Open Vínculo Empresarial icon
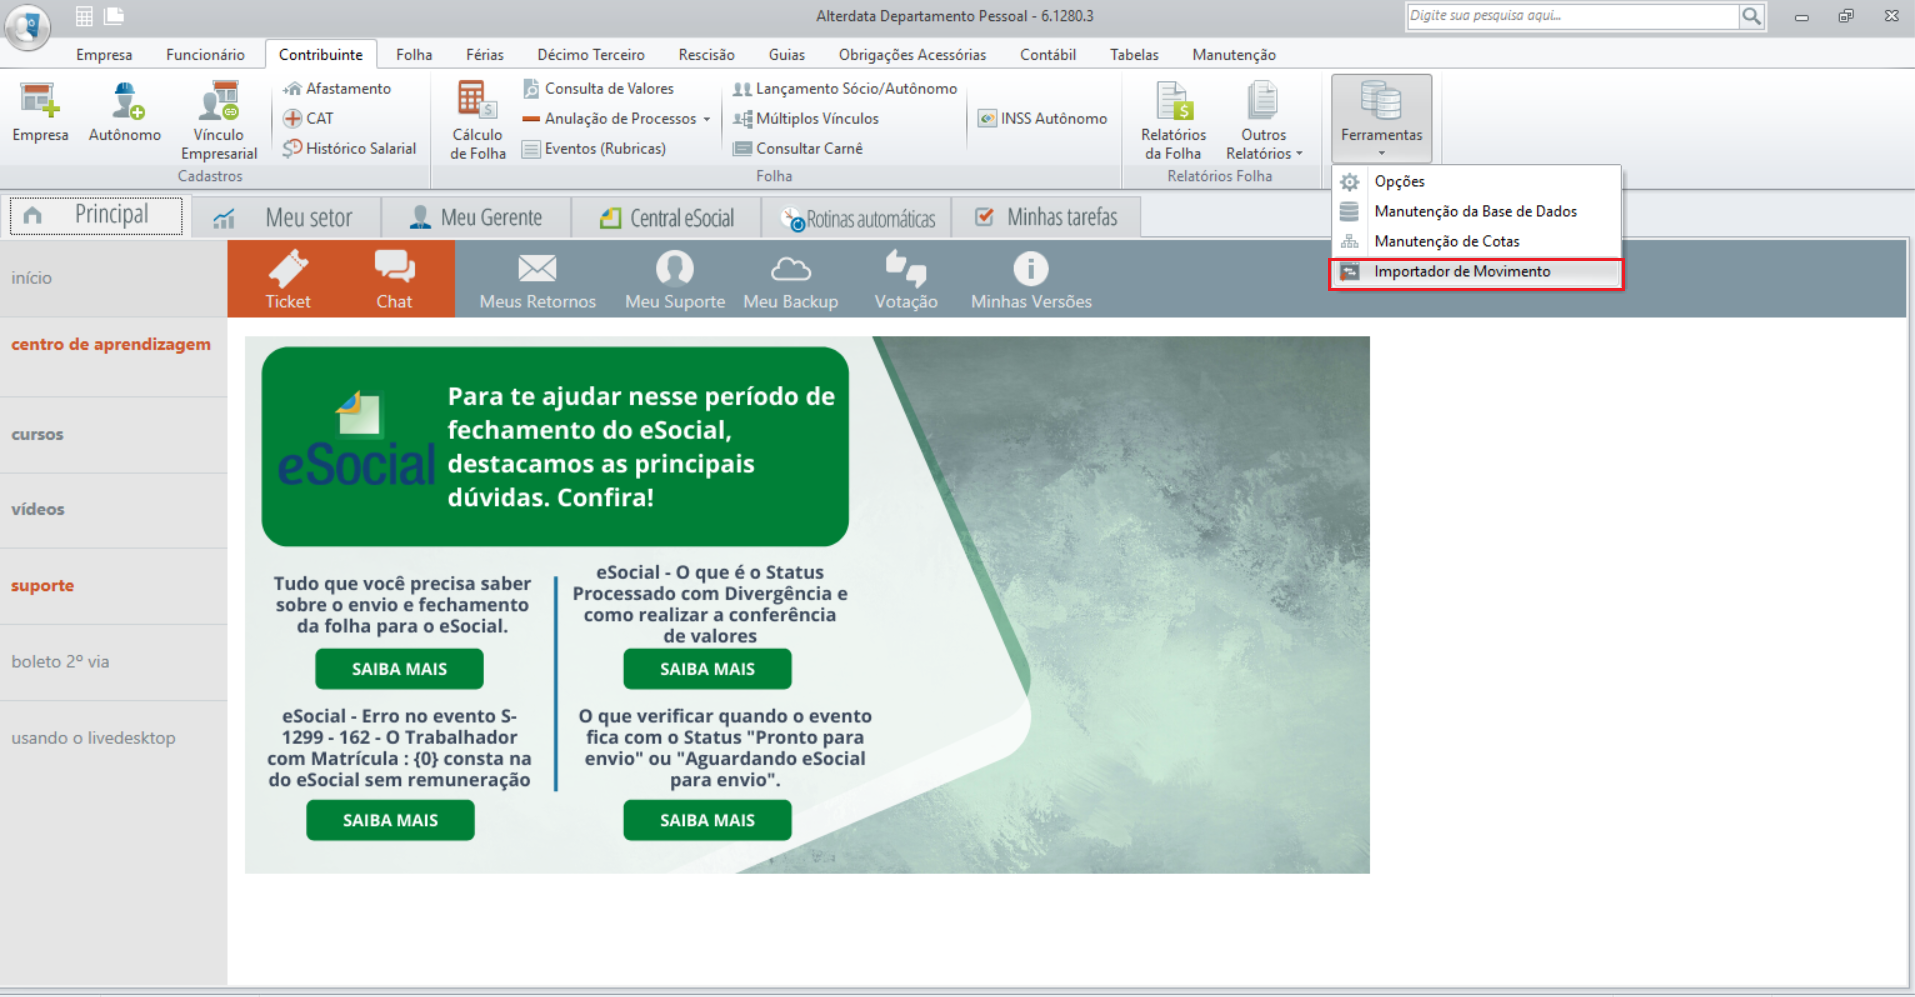This screenshot has width=1915, height=997. point(219,121)
